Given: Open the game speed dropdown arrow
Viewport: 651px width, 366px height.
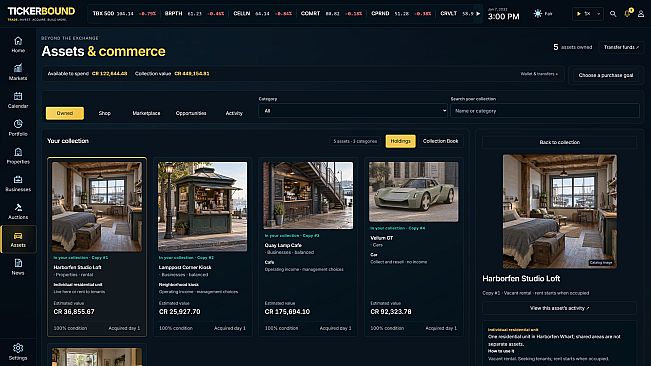Looking at the screenshot, I should coord(598,14).
